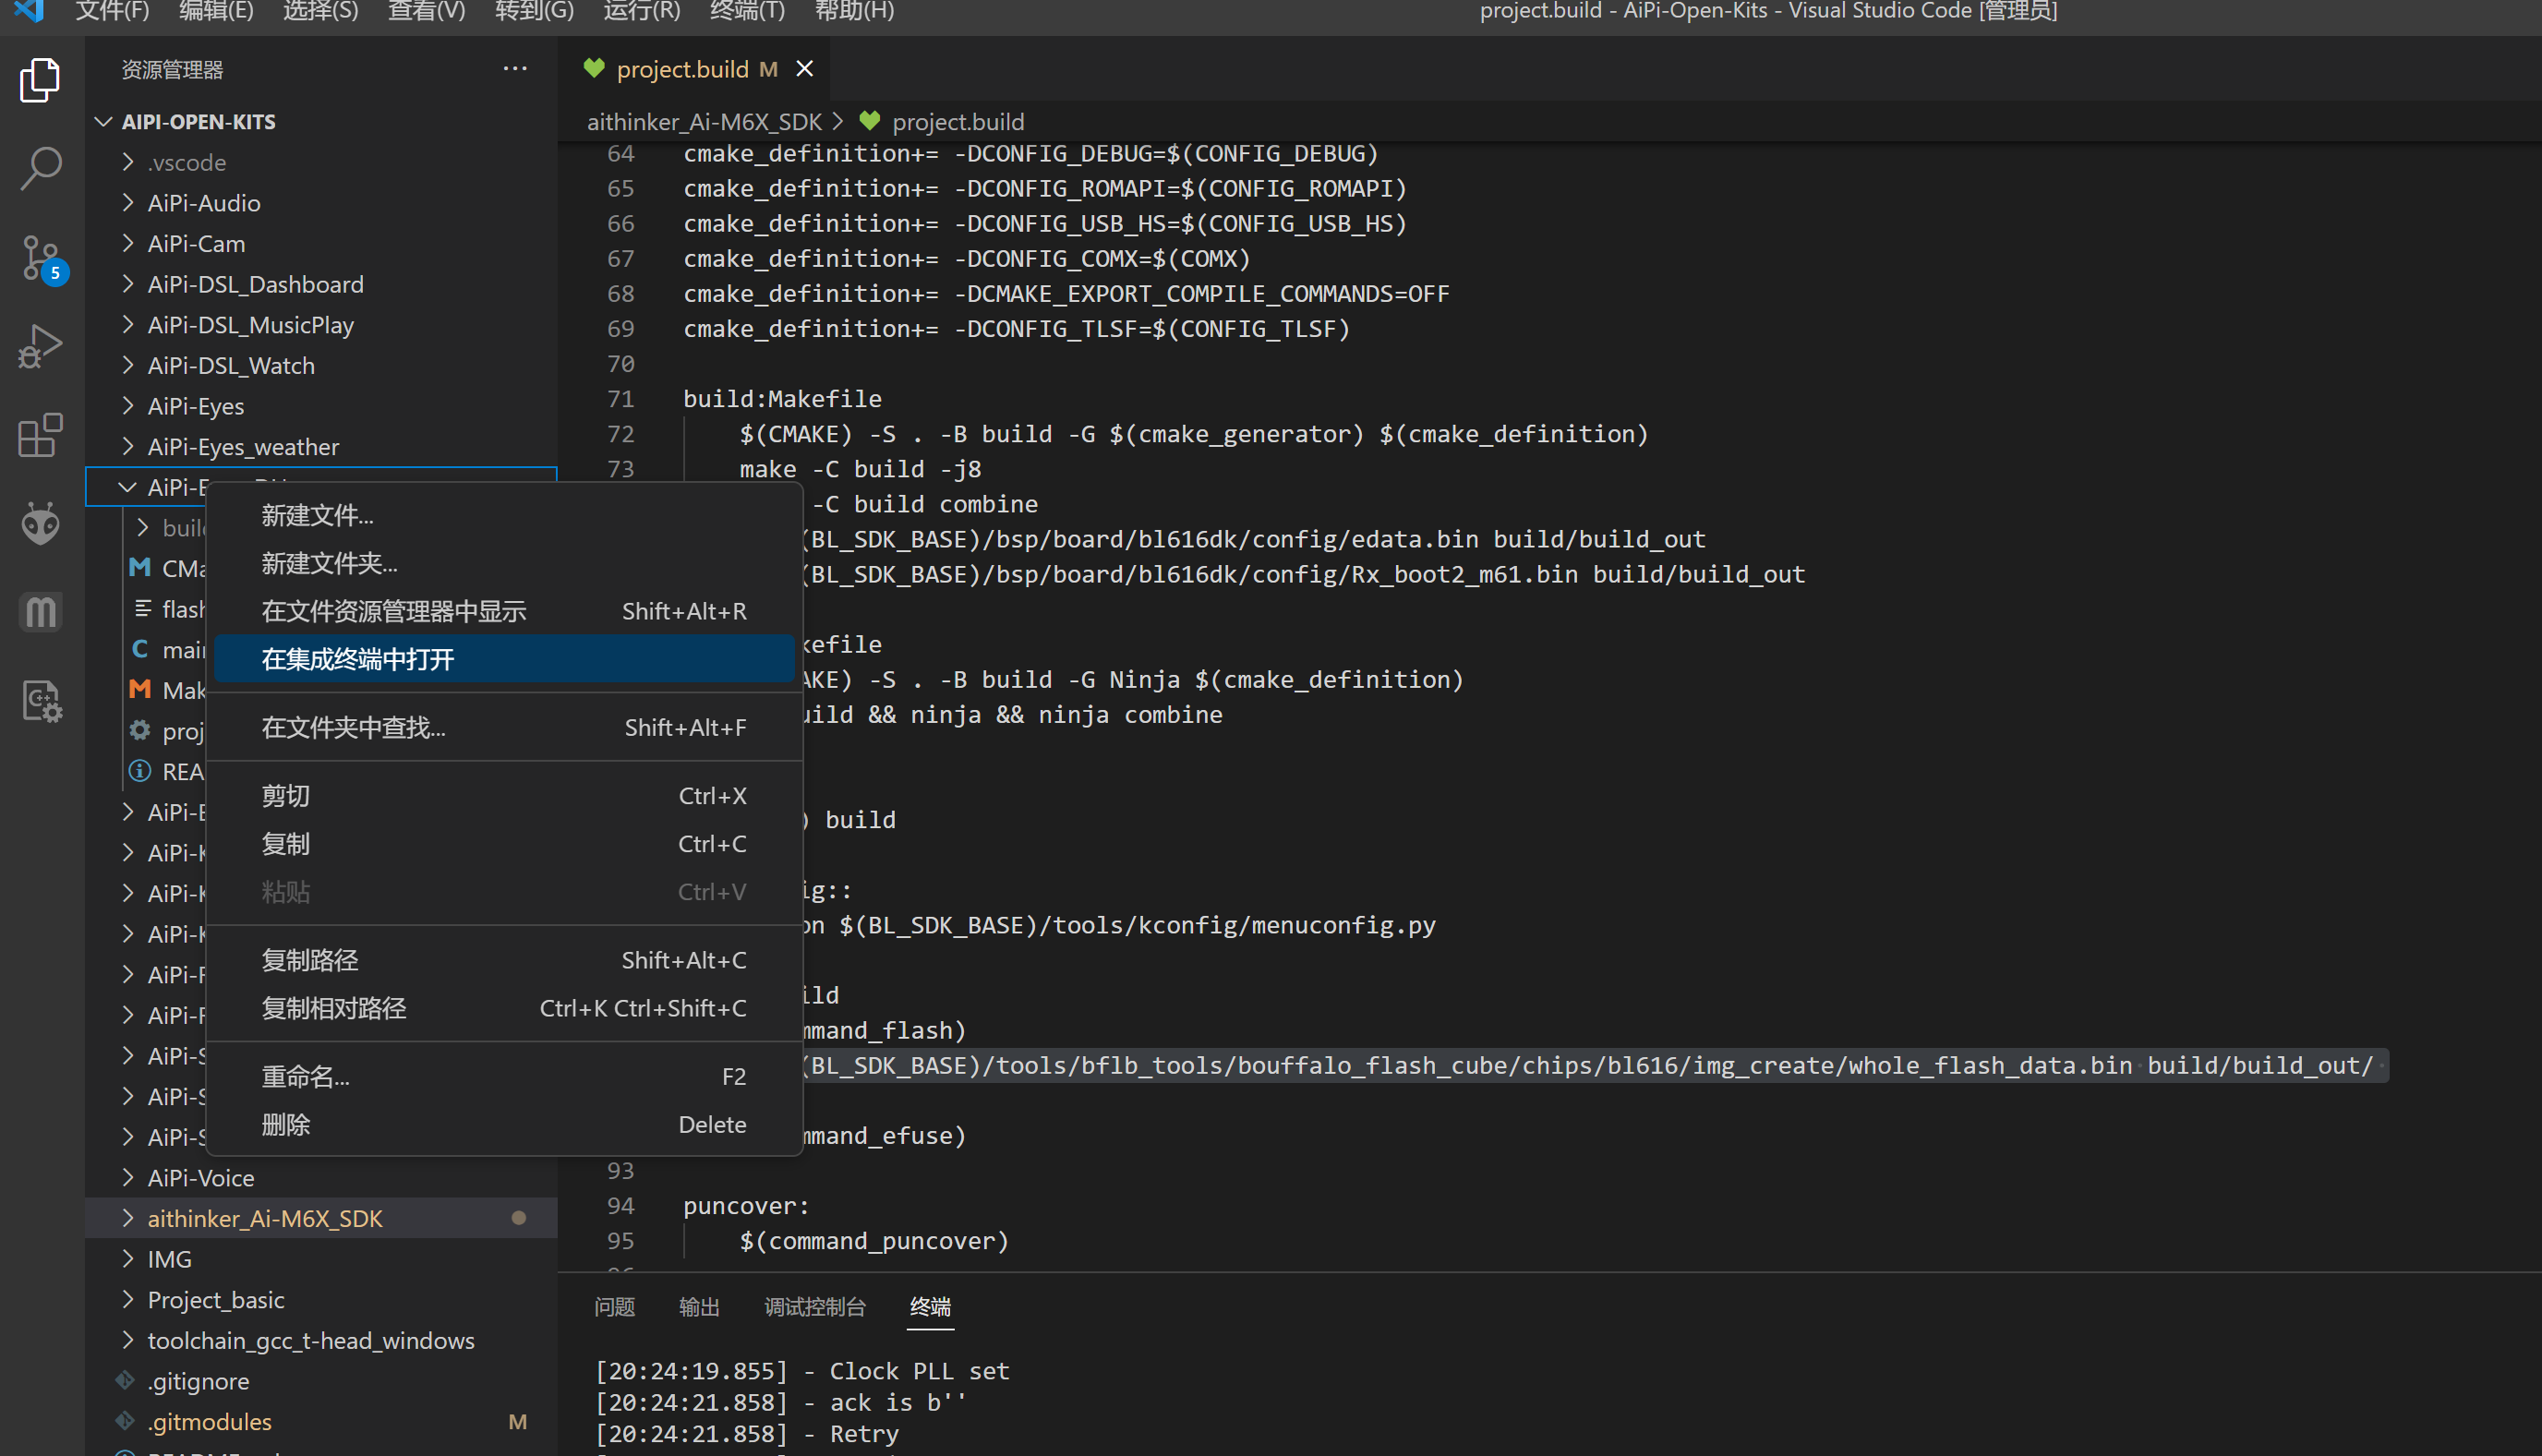The image size is (2542, 1456).
Task: Select the project.build editor tab
Action: [x=695, y=69]
